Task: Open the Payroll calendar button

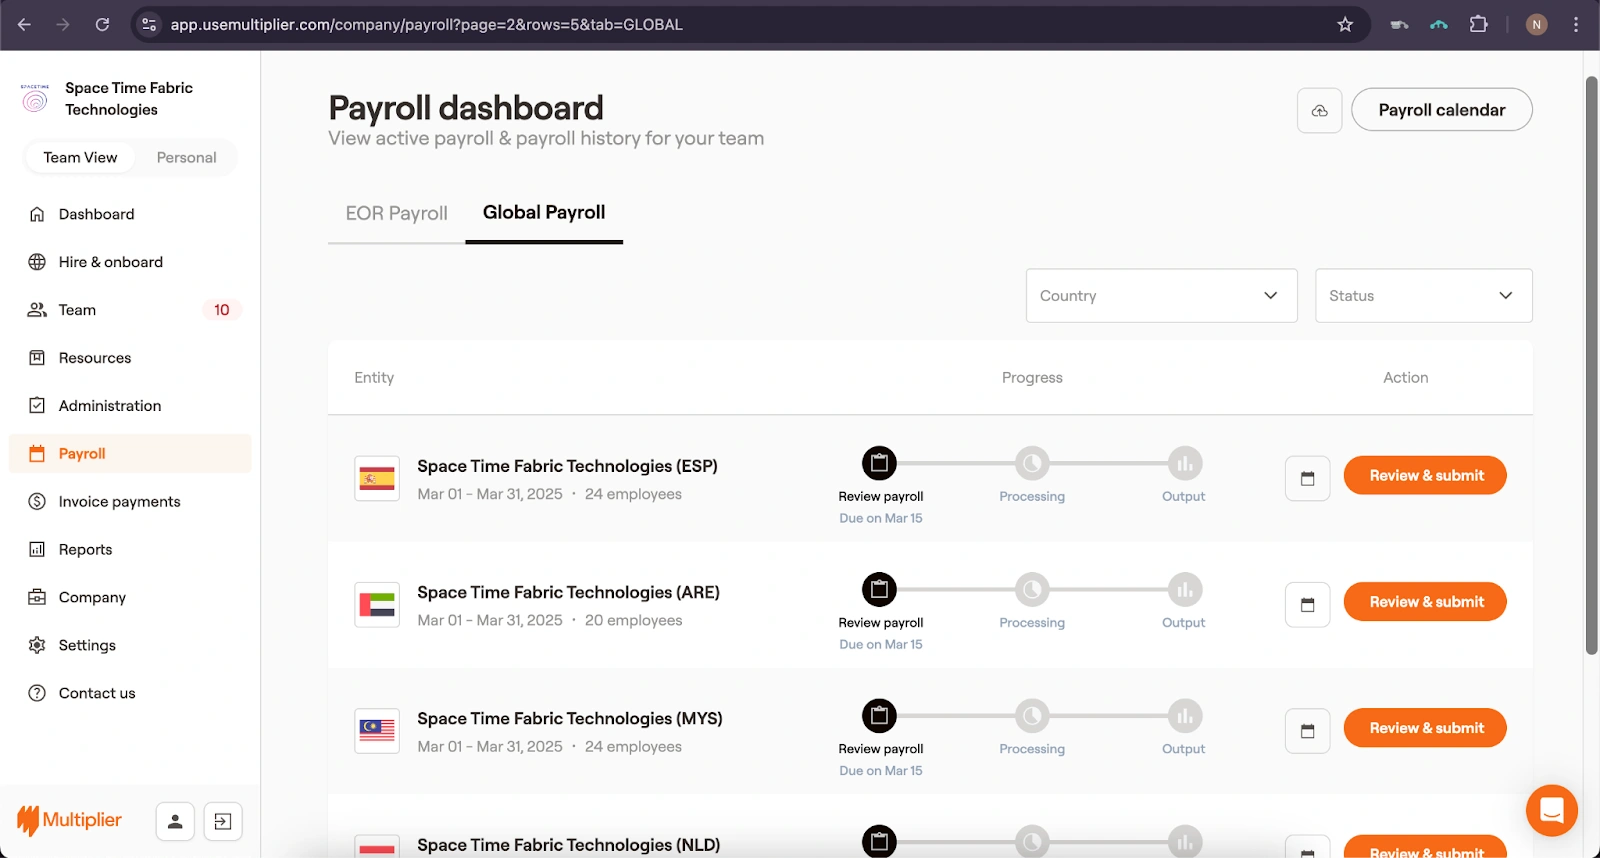Action: (1442, 110)
